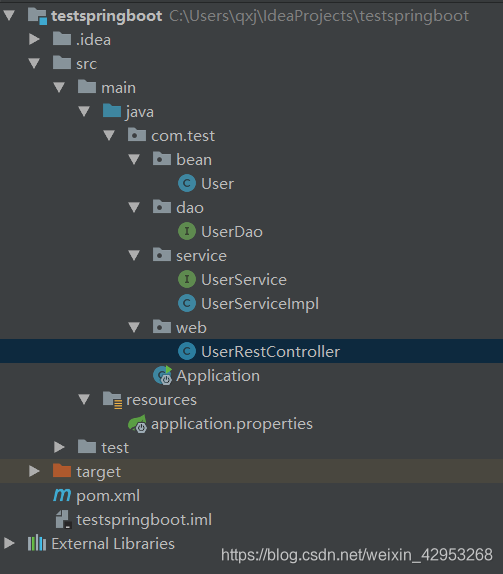Collapse the bean package arrow
Viewport: 503px width, 574px height.
click(x=134, y=159)
